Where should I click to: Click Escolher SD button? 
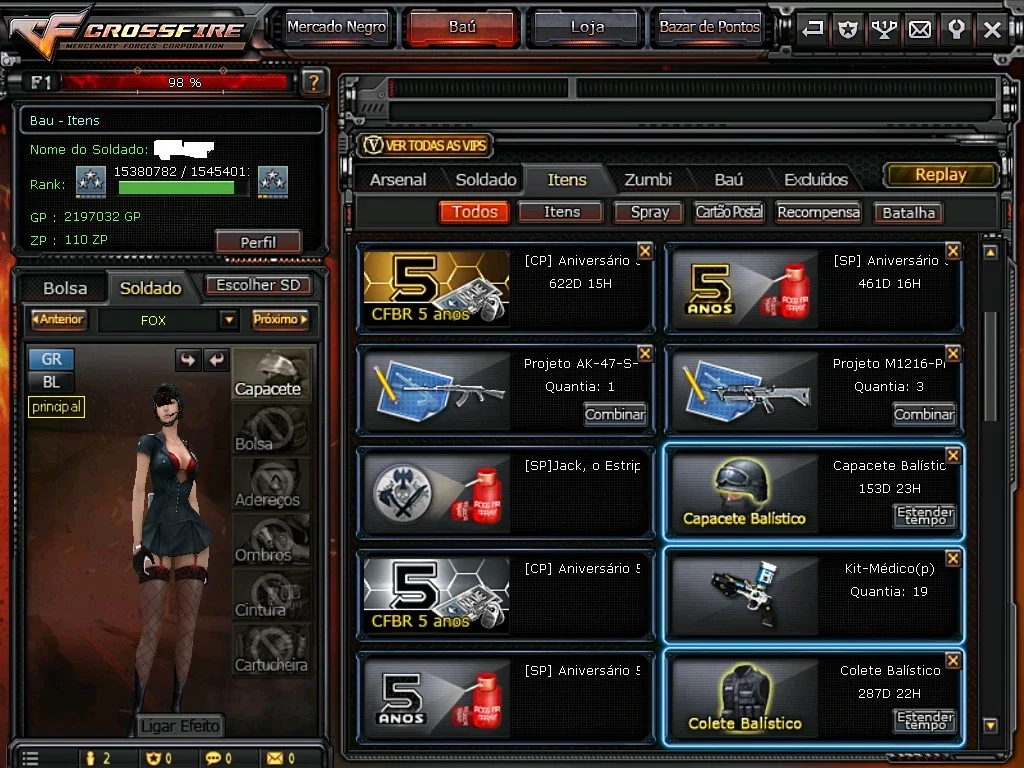[258, 285]
